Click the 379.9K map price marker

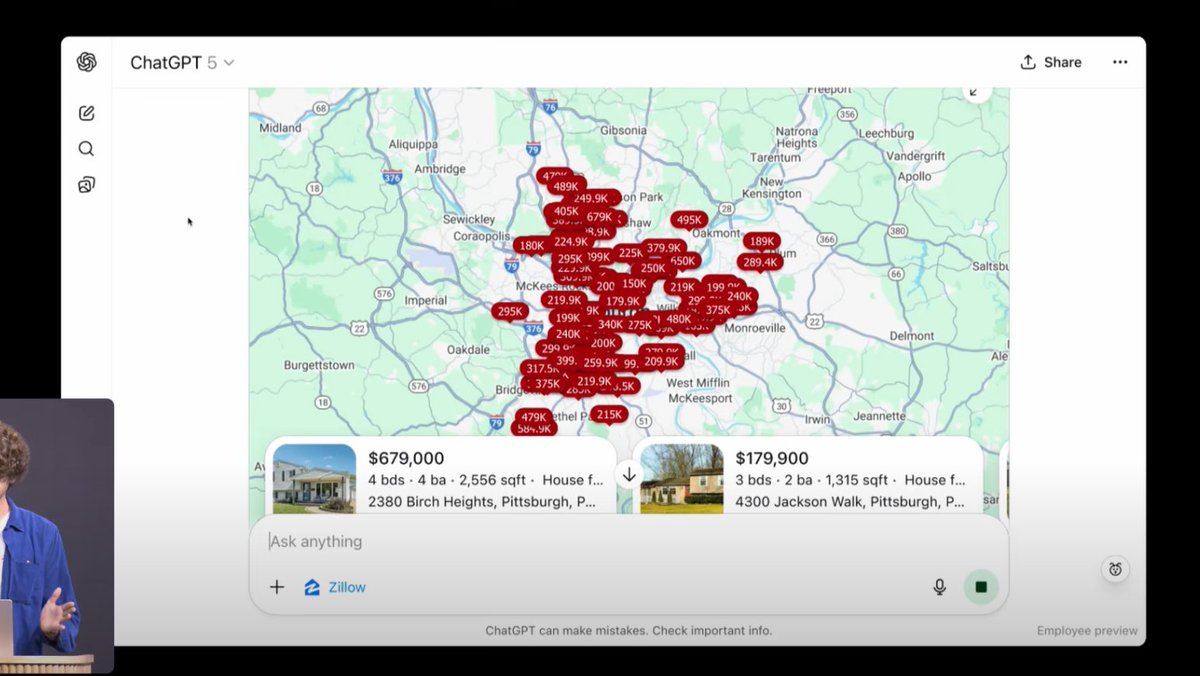click(x=663, y=248)
